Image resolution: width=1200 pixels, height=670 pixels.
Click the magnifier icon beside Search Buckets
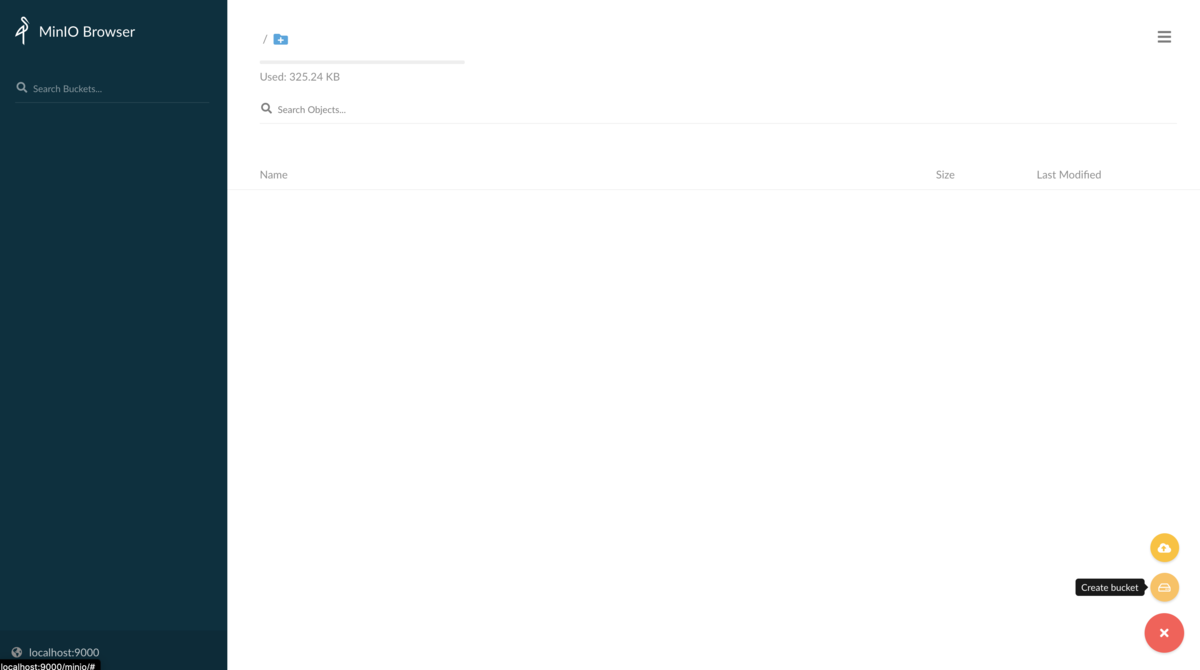(22, 88)
